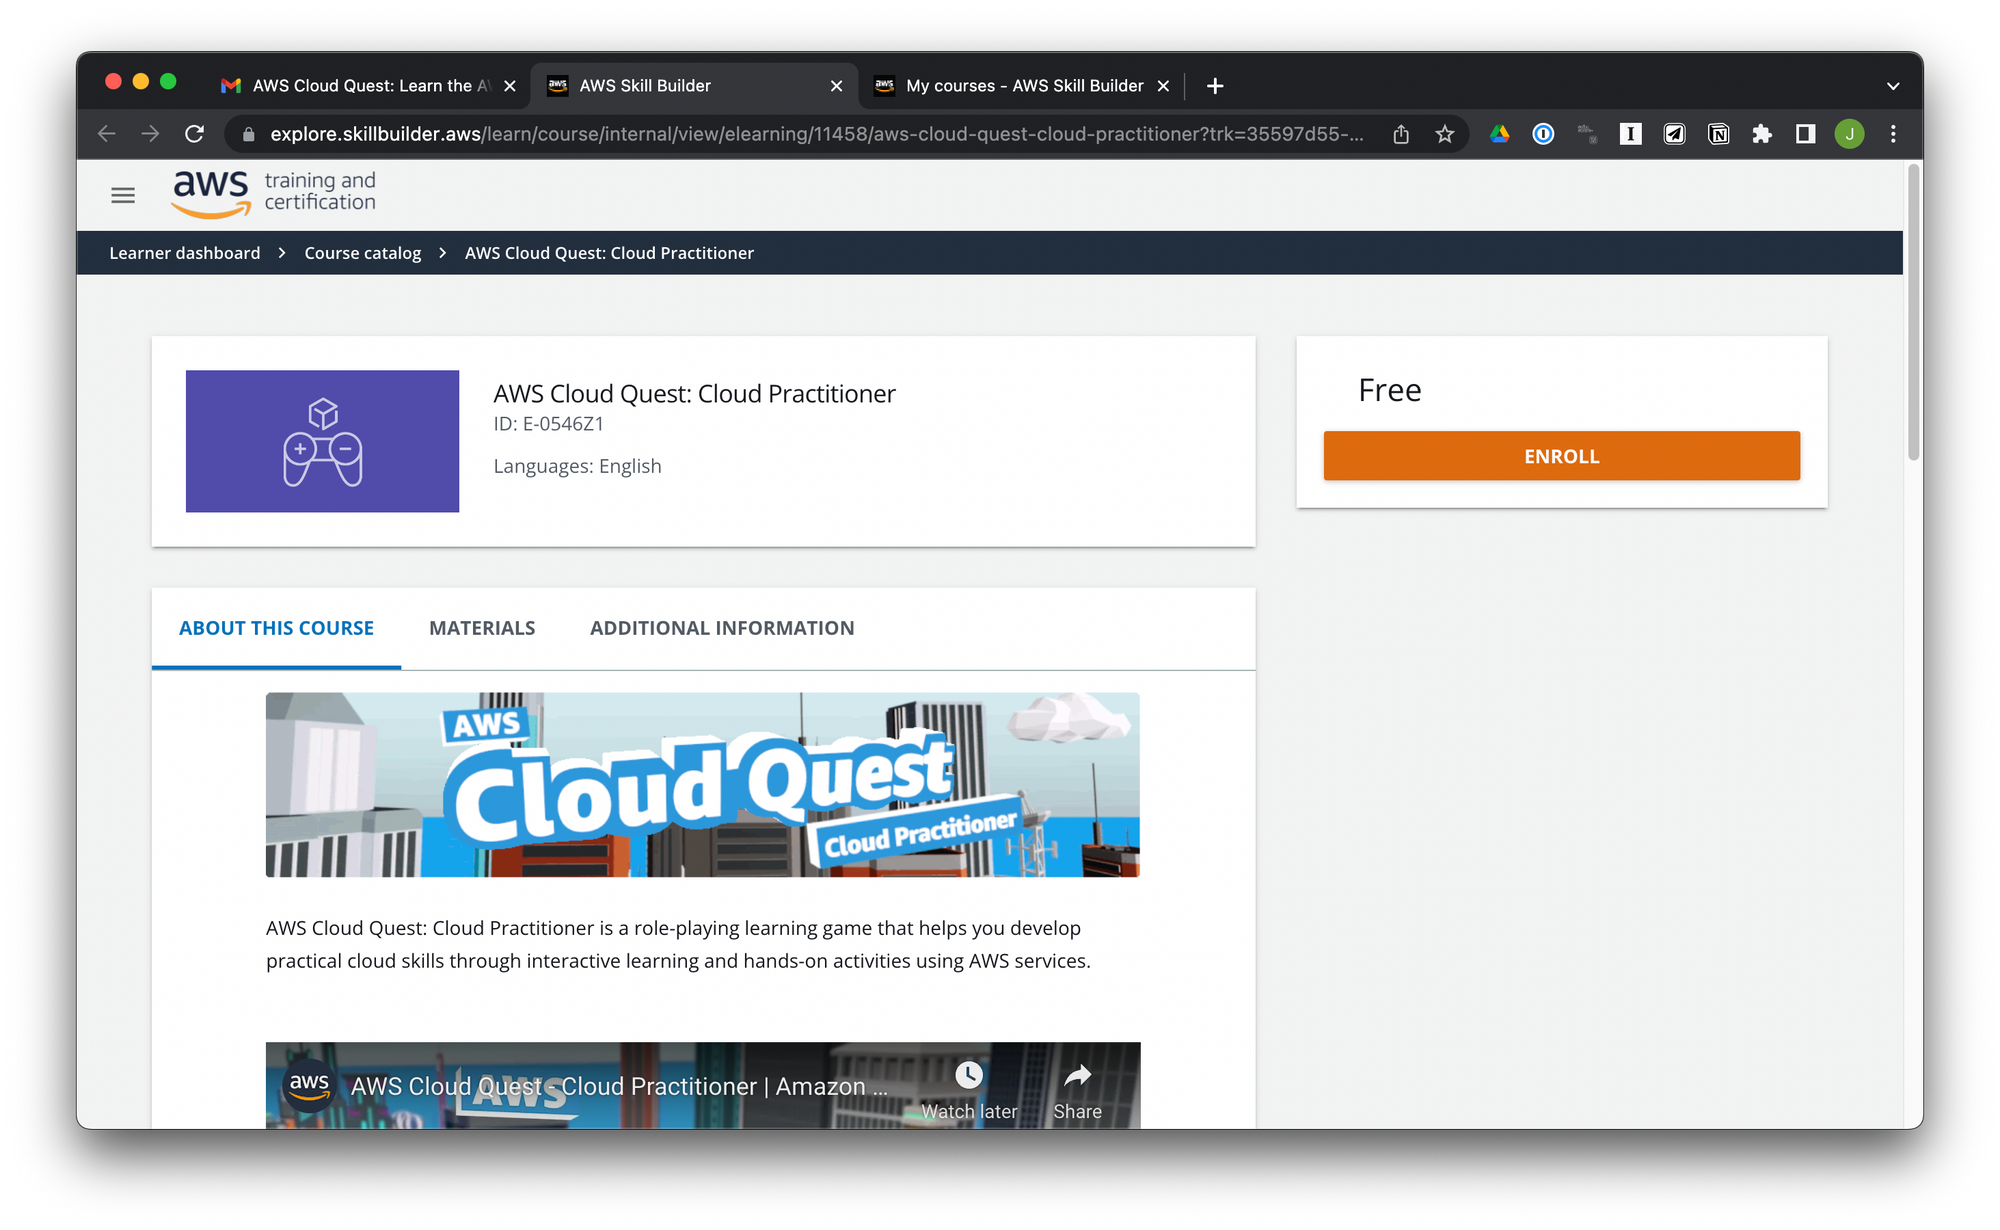Screen dimensions: 2000x1230
Task: Open the Notion web clipper extension
Action: coord(1719,134)
